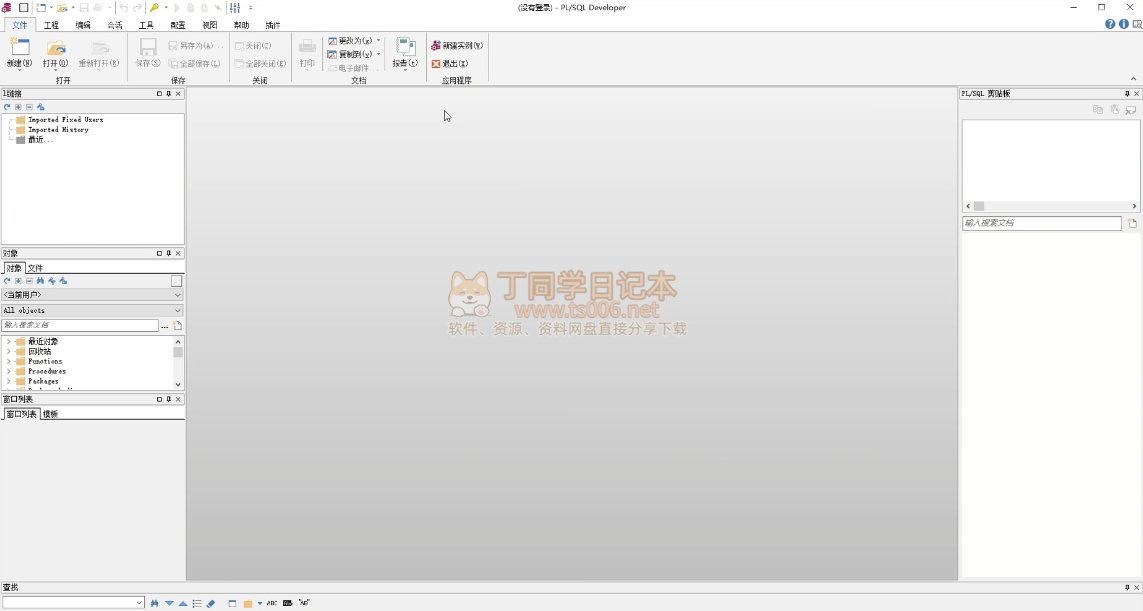Image resolution: width=1143 pixels, height=611 pixels.
Task: Open the Help (帮助) ribbon tab
Action: 241,25
